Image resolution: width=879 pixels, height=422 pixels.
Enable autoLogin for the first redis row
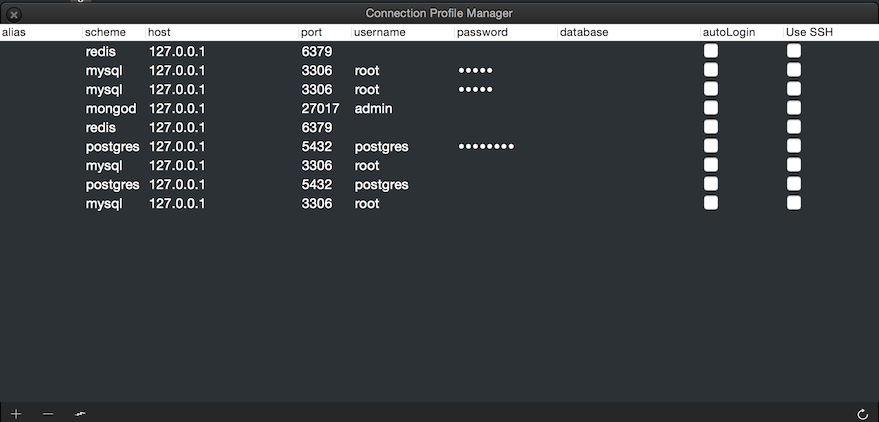(711, 51)
